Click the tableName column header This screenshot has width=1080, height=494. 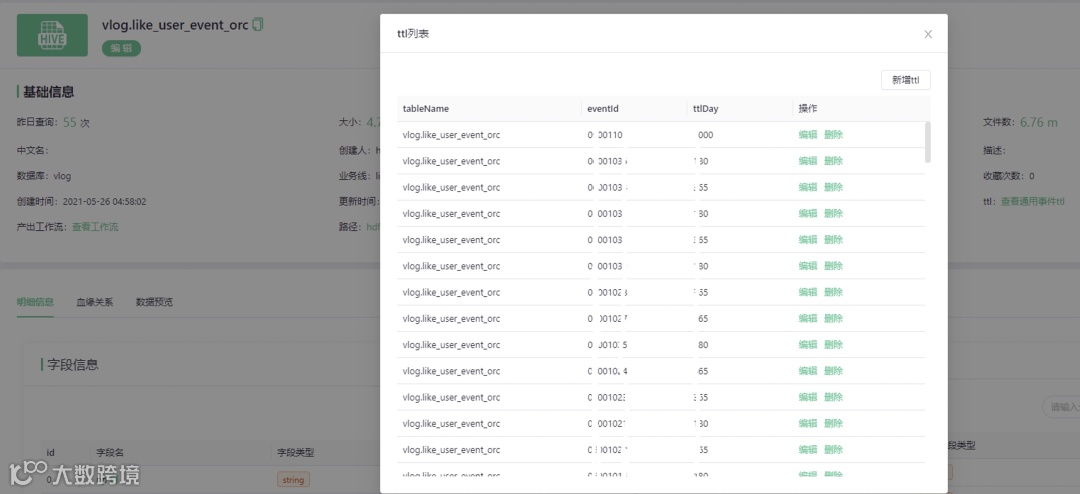click(x=426, y=108)
